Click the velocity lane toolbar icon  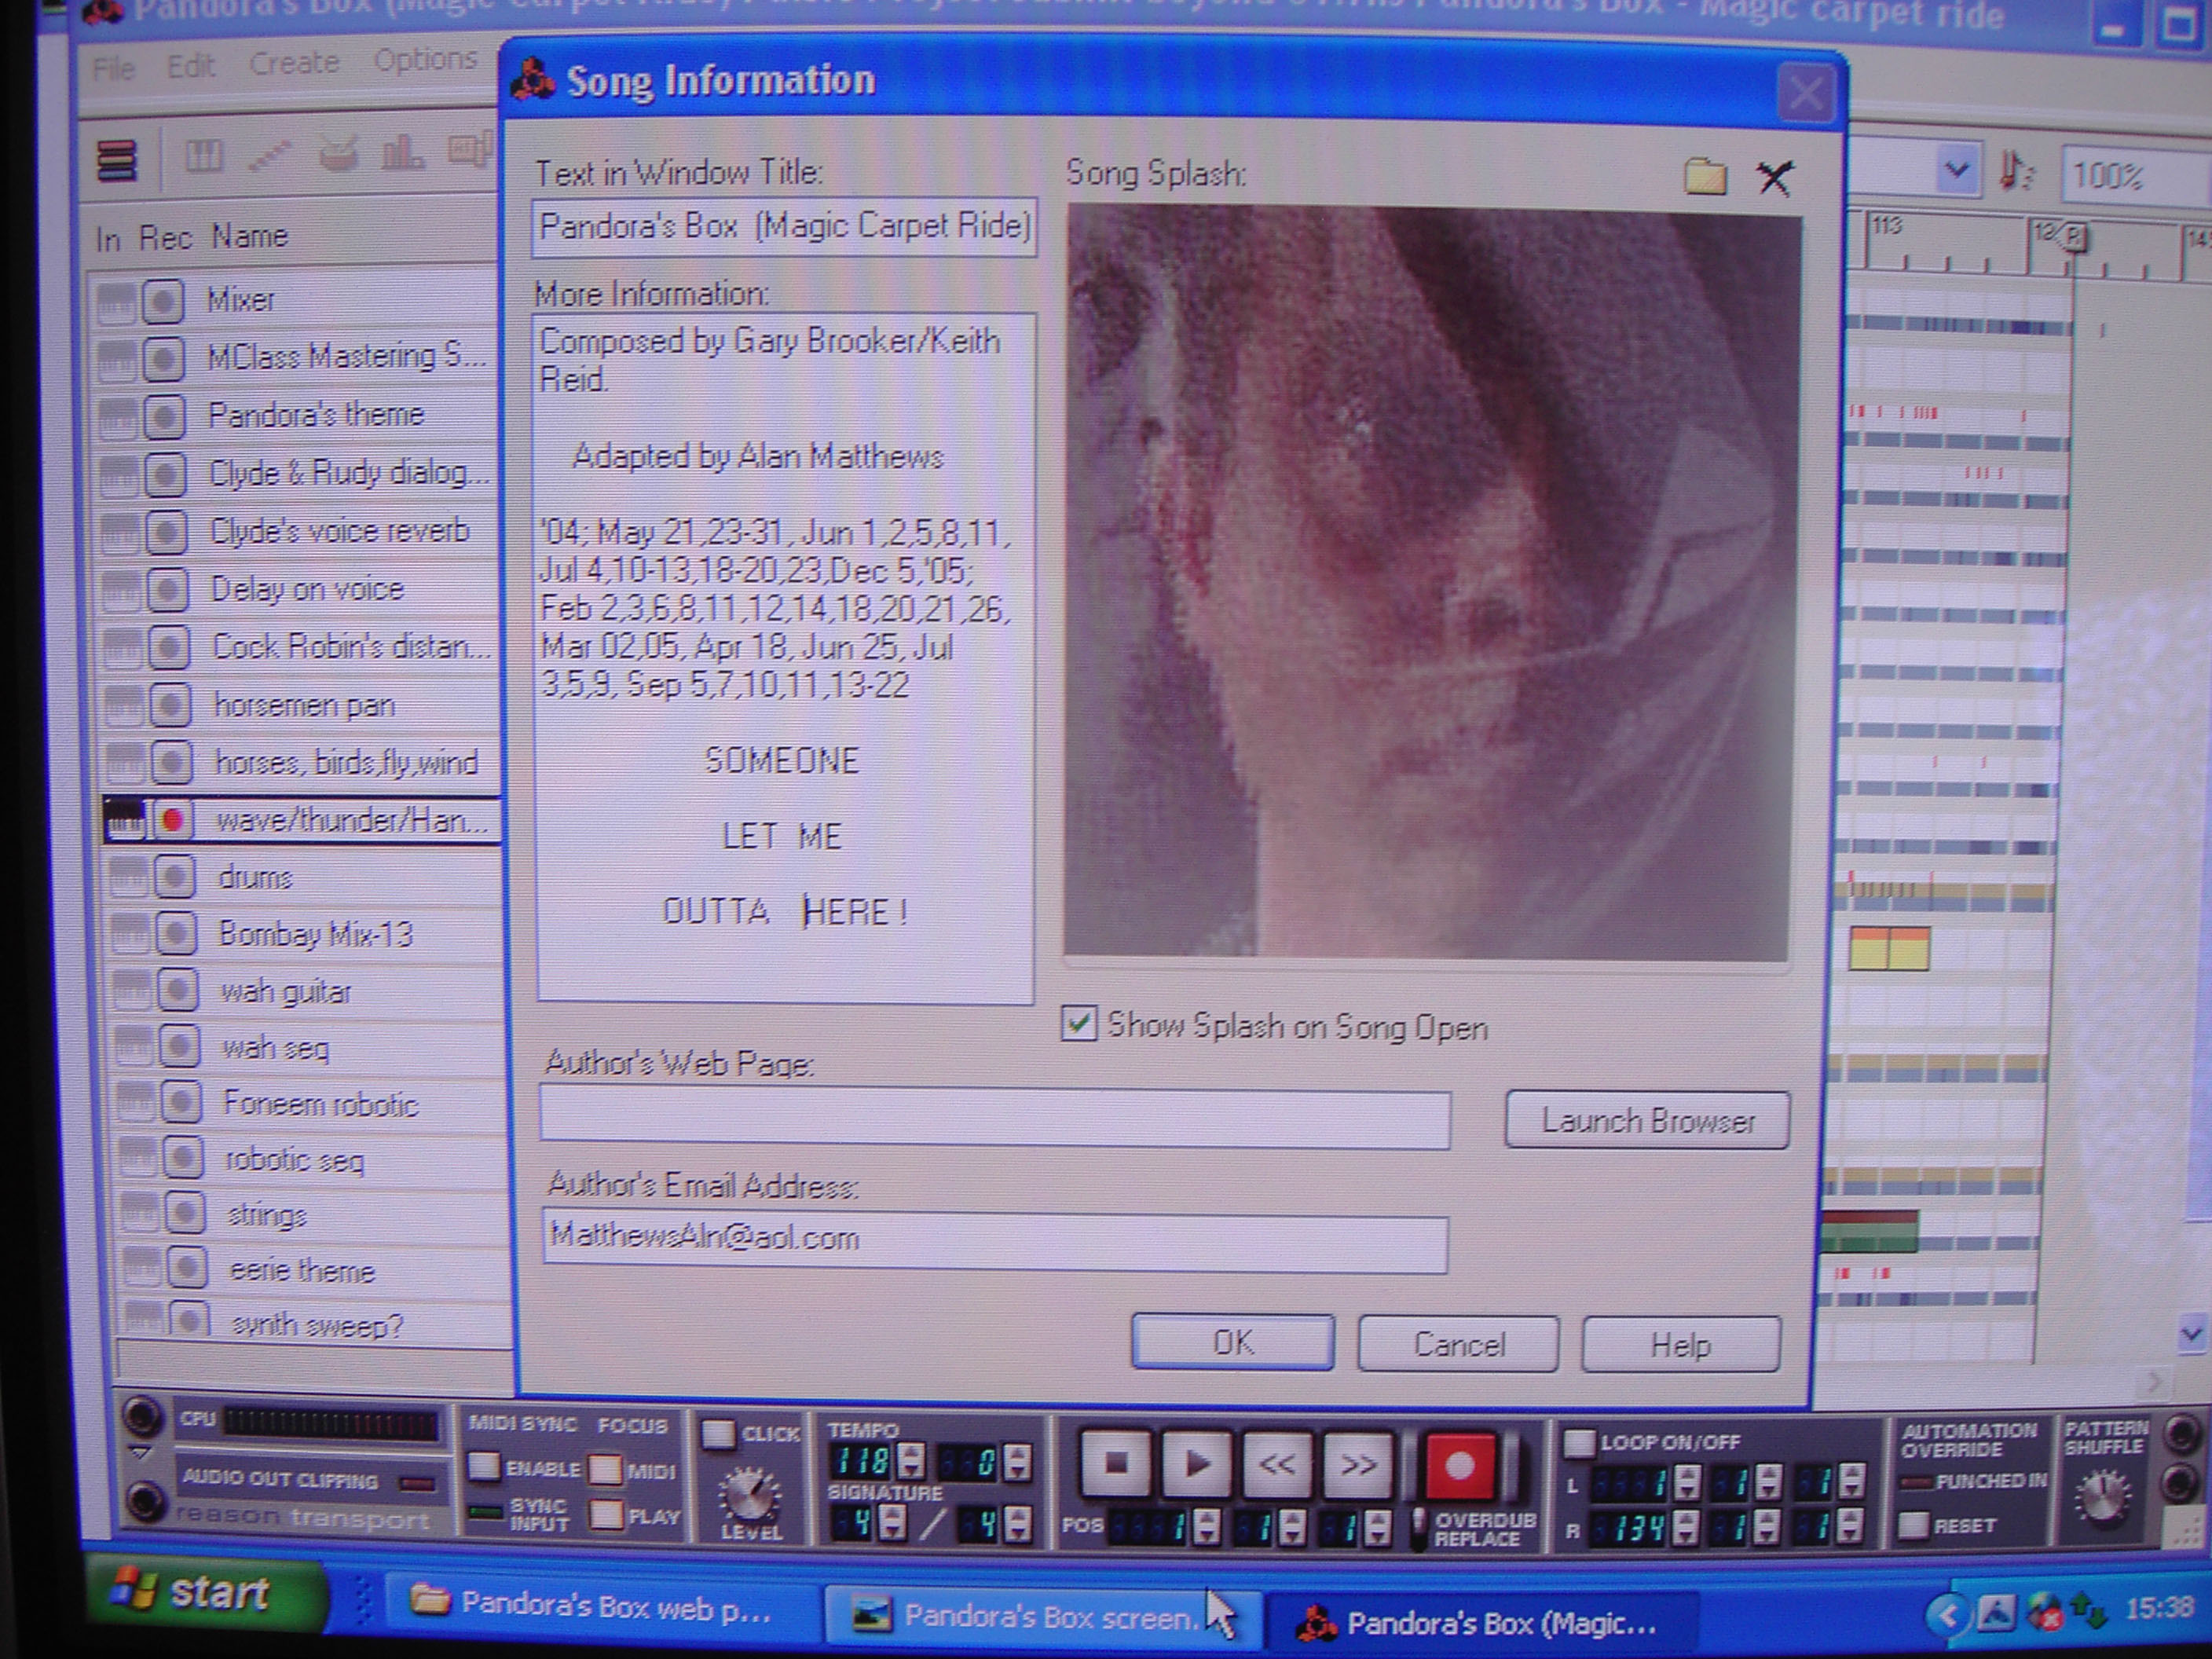[x=402, y=153]
